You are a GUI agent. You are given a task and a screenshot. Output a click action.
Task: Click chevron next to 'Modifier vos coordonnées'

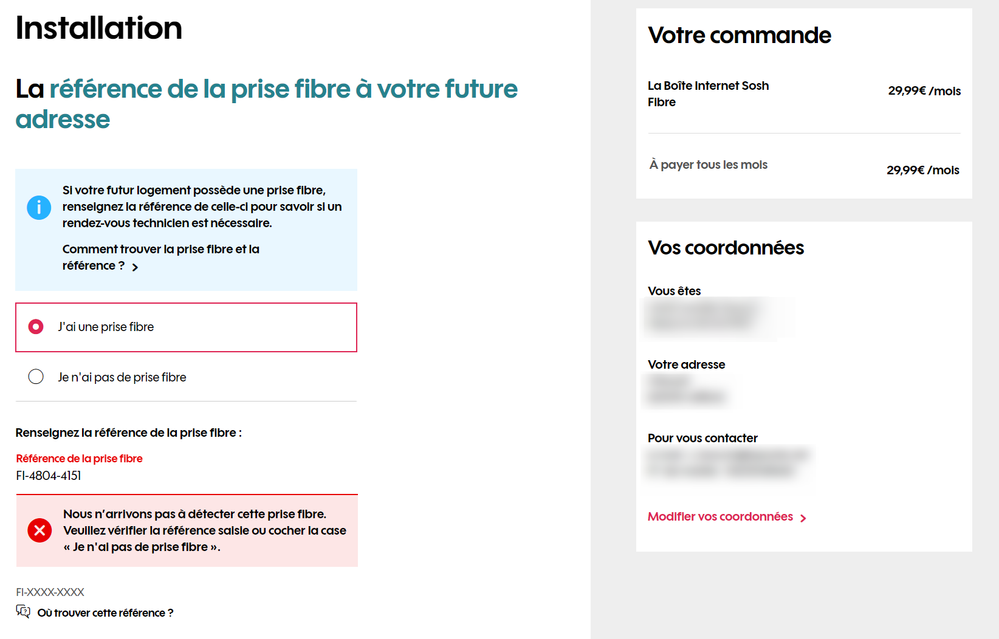pos(803,518)
